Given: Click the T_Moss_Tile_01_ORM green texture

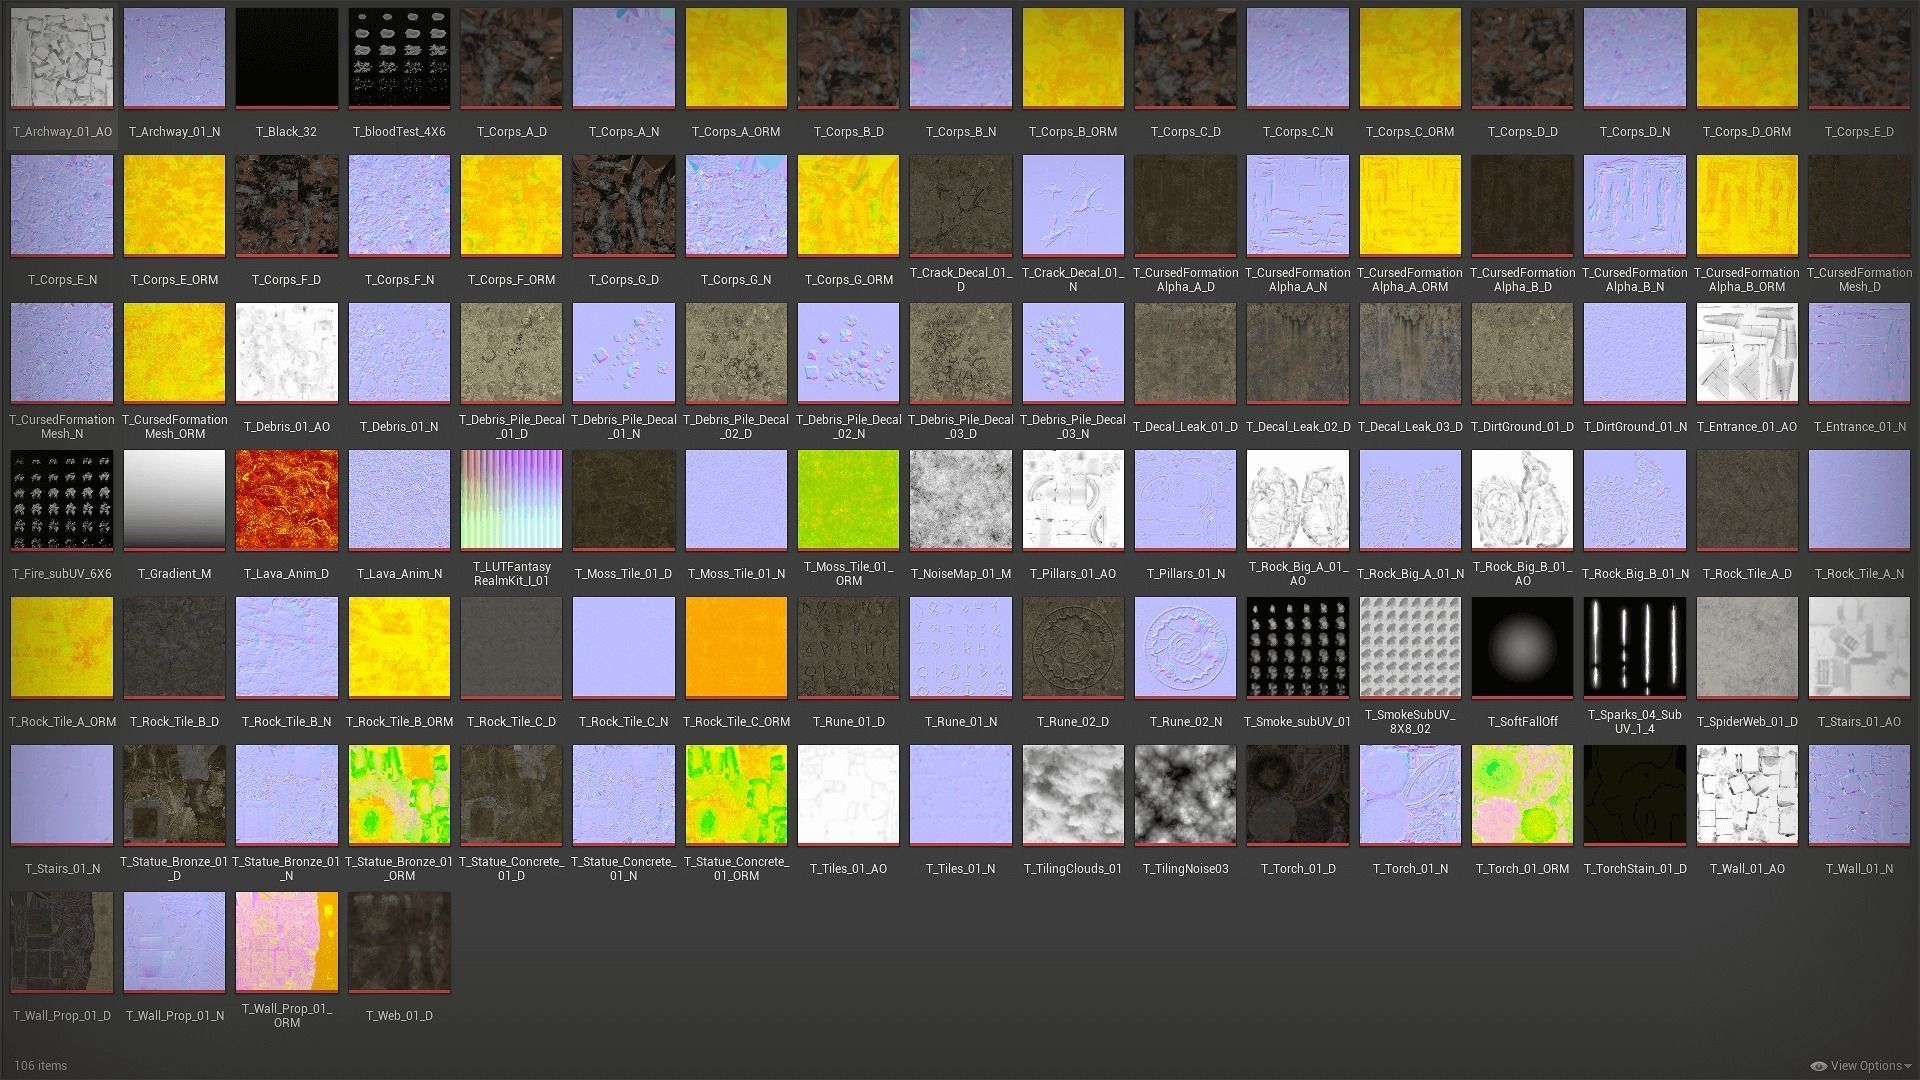Looking at the screenshot, I should click(848, 500).
